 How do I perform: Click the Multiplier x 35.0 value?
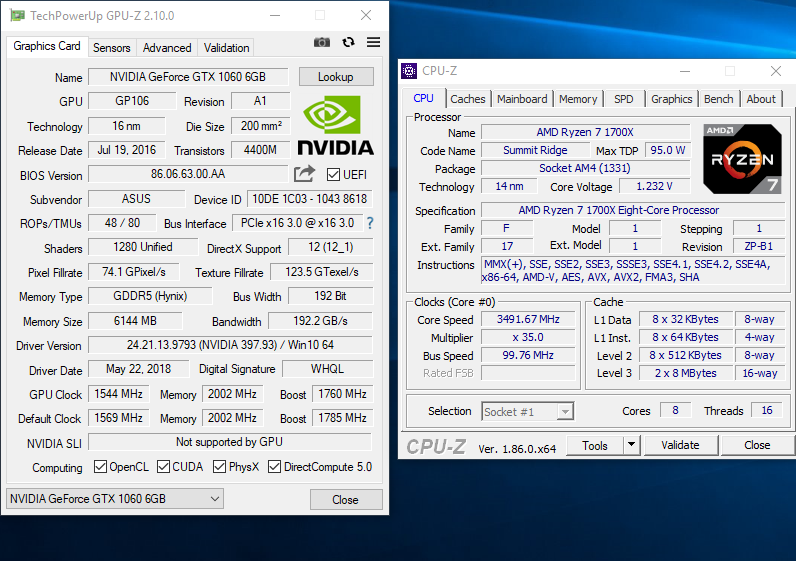click(x=528, y=337)
